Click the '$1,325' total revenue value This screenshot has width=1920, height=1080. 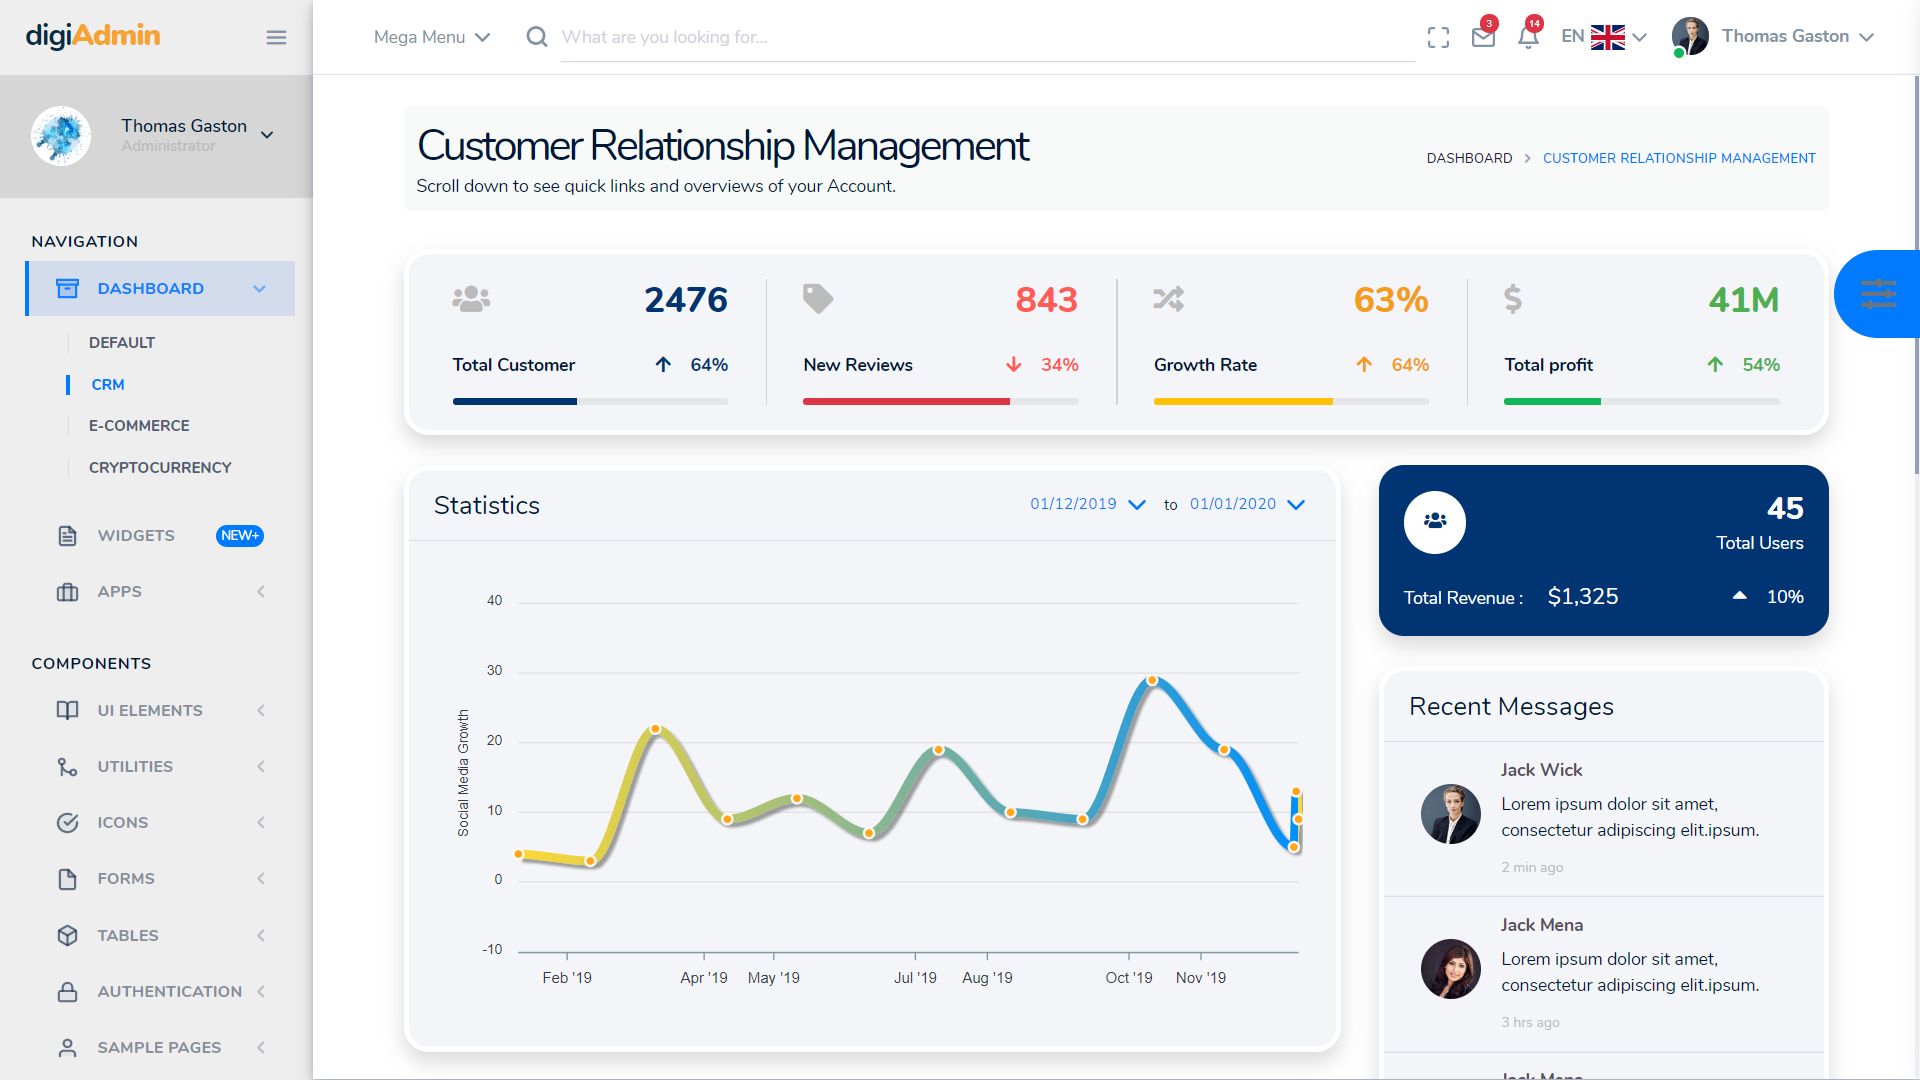pos(1583,597)
